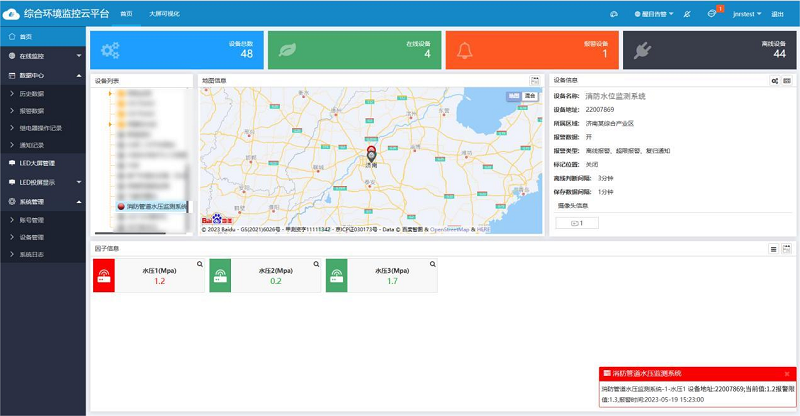Close the red alarm notification popup
800x416 pixels.
coord(786,373)
